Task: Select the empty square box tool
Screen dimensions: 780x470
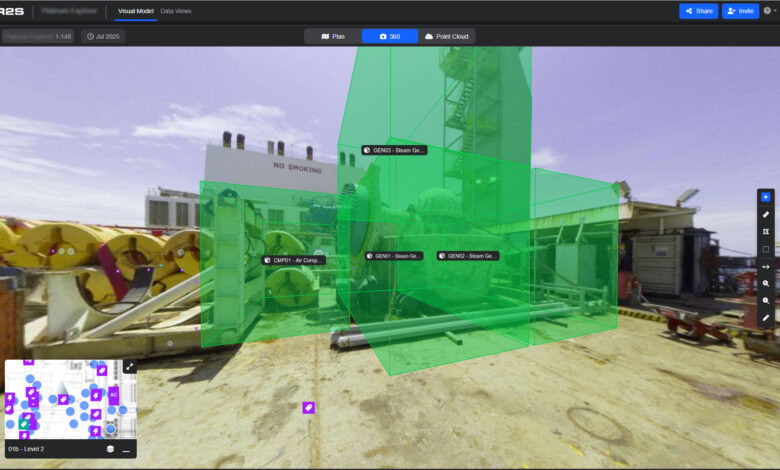Action: point(766,249)
